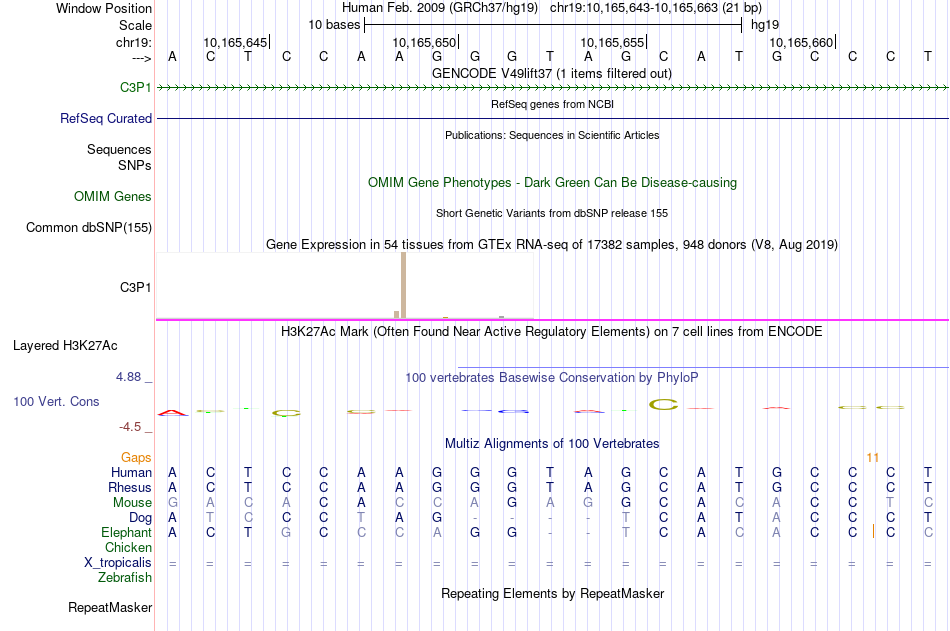Click the red A in PhyloP logo
The width and height of the screenshot is (950, 631).
pyautogui.click(x=173, y=413)
